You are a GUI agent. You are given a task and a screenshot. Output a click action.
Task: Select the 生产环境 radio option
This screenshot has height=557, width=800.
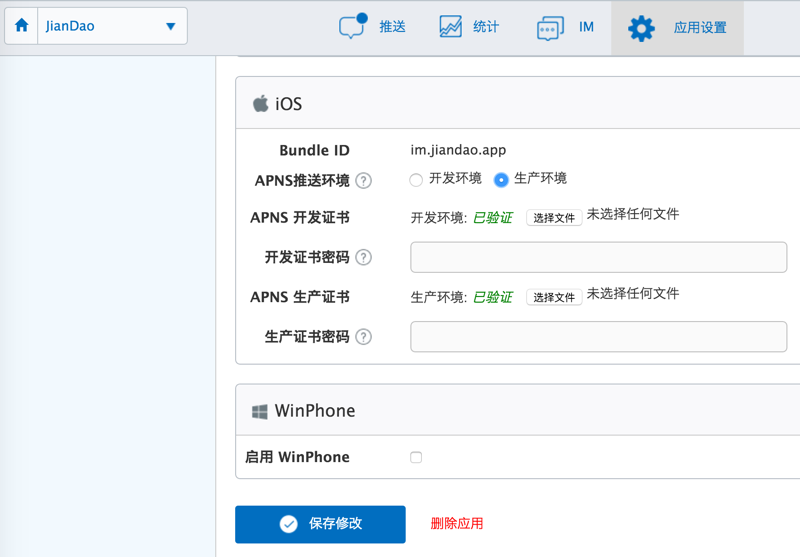[501, 180]
